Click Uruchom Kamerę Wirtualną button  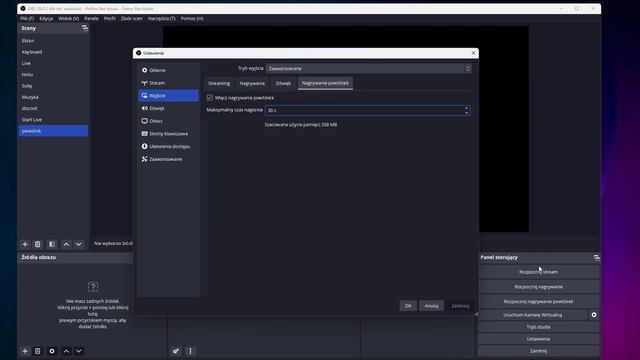[x=533, y=315]
